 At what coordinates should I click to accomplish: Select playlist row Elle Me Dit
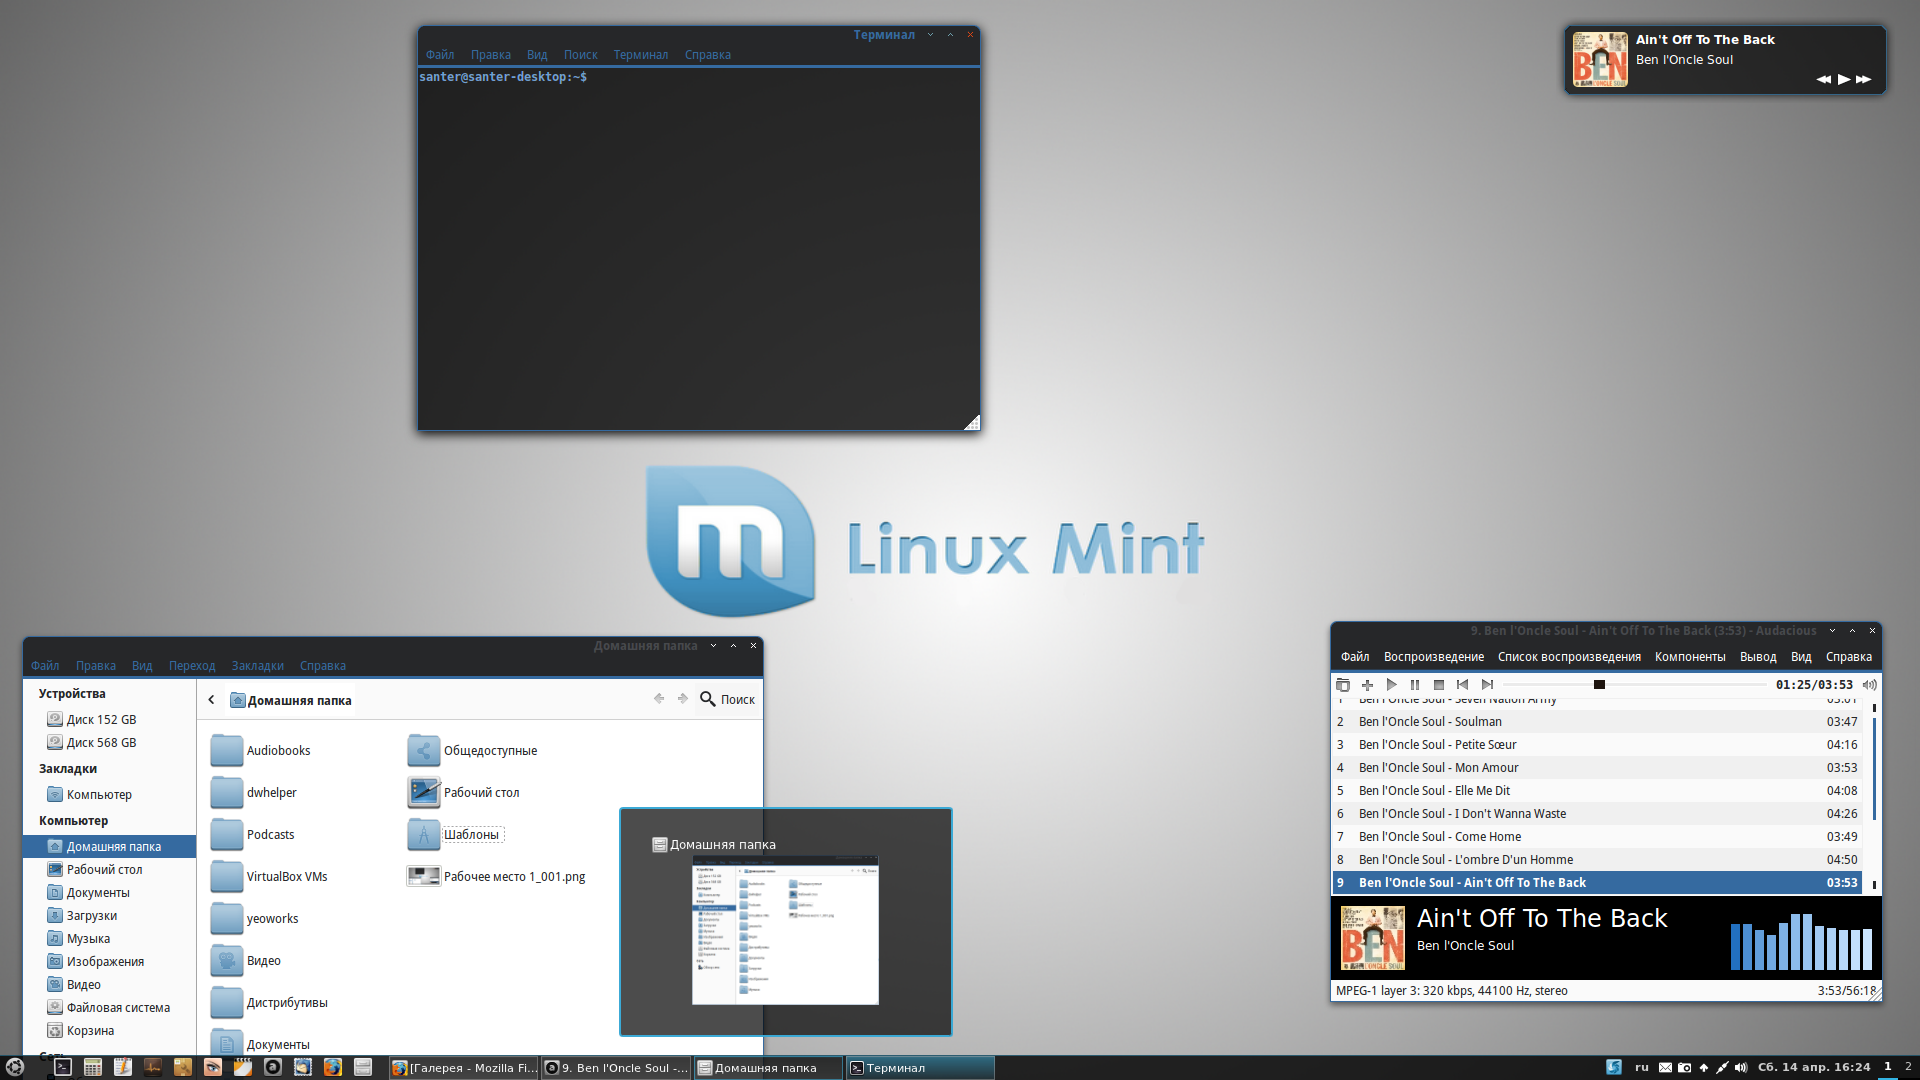pyautogui.click(x=1597, y=791)
